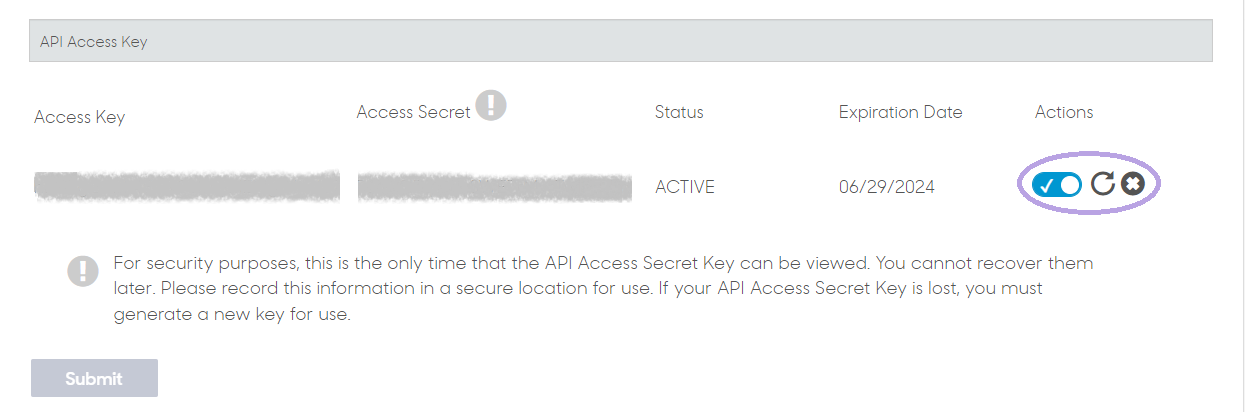
Task: Click the Actions column header
Action: [1064, 112]
